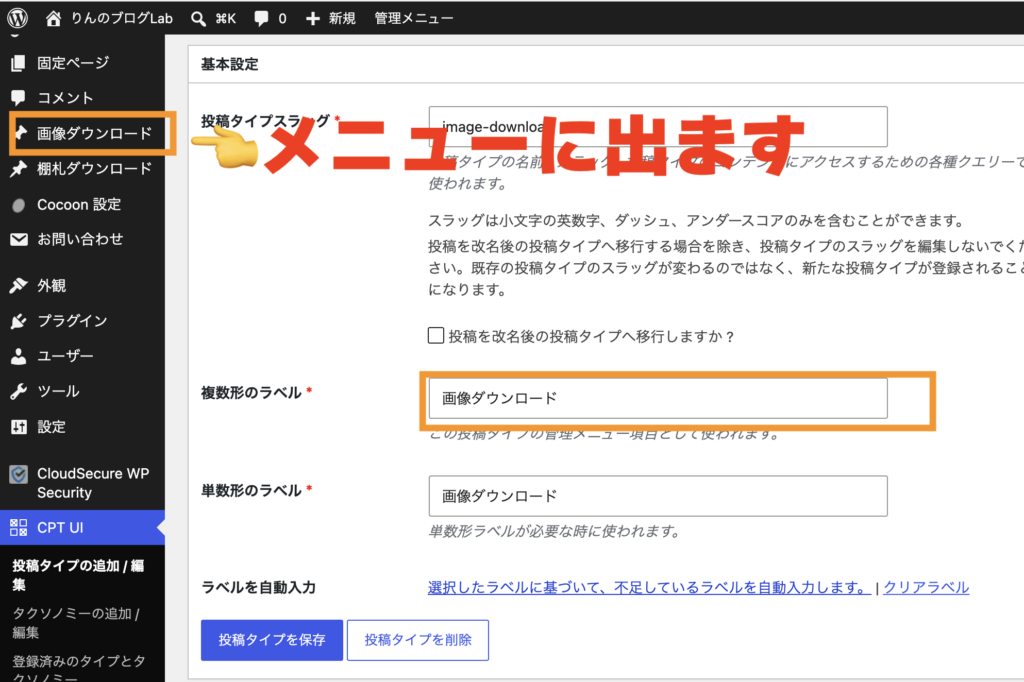Click the クリアラベル link
Screen dimensions: 1024x682
(926, 587)
